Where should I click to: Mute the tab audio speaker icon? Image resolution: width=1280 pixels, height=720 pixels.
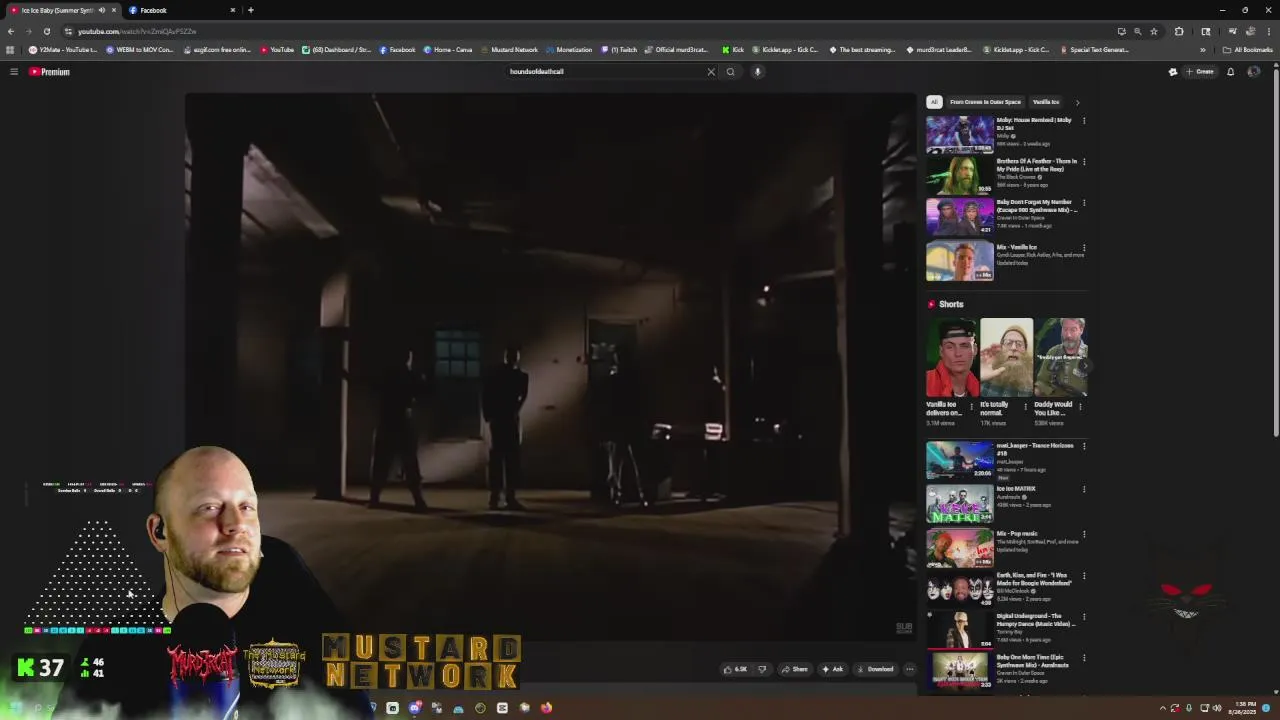[101, 10]
